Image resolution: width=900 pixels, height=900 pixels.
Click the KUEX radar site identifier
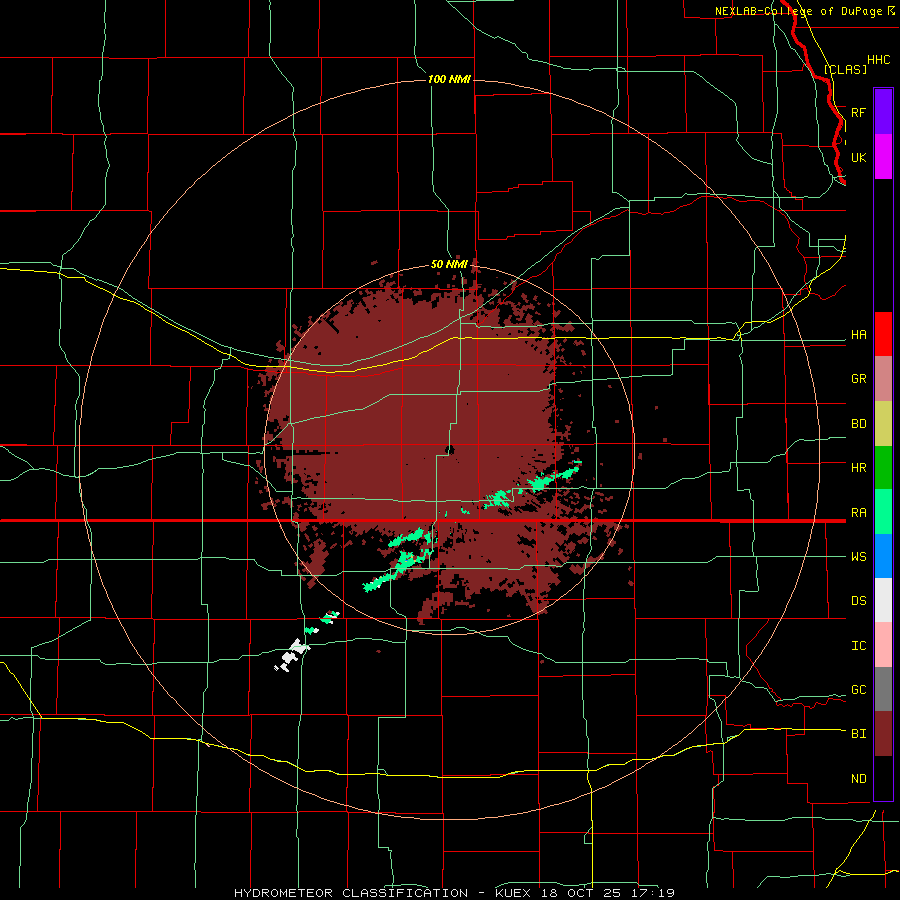[513, 893]
